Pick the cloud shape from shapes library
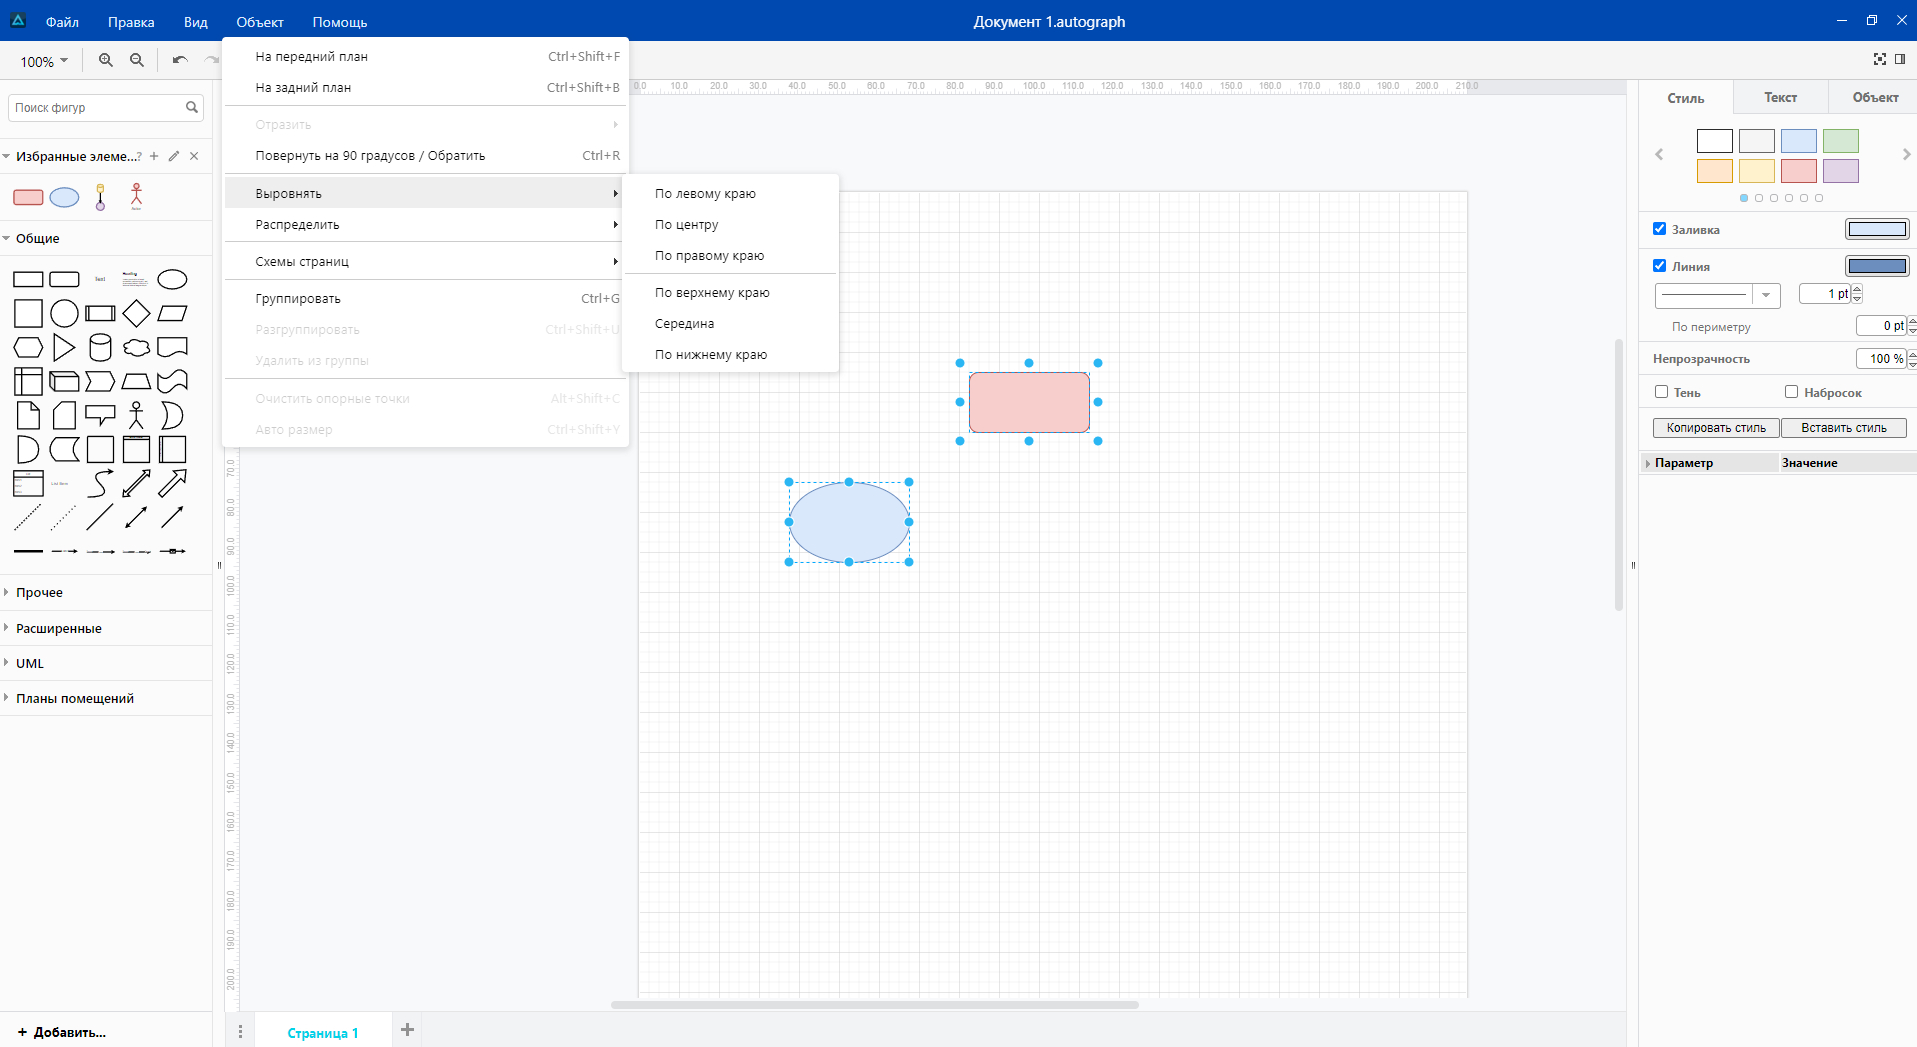Screen dimensions: 1917x1047 (136, 347)
